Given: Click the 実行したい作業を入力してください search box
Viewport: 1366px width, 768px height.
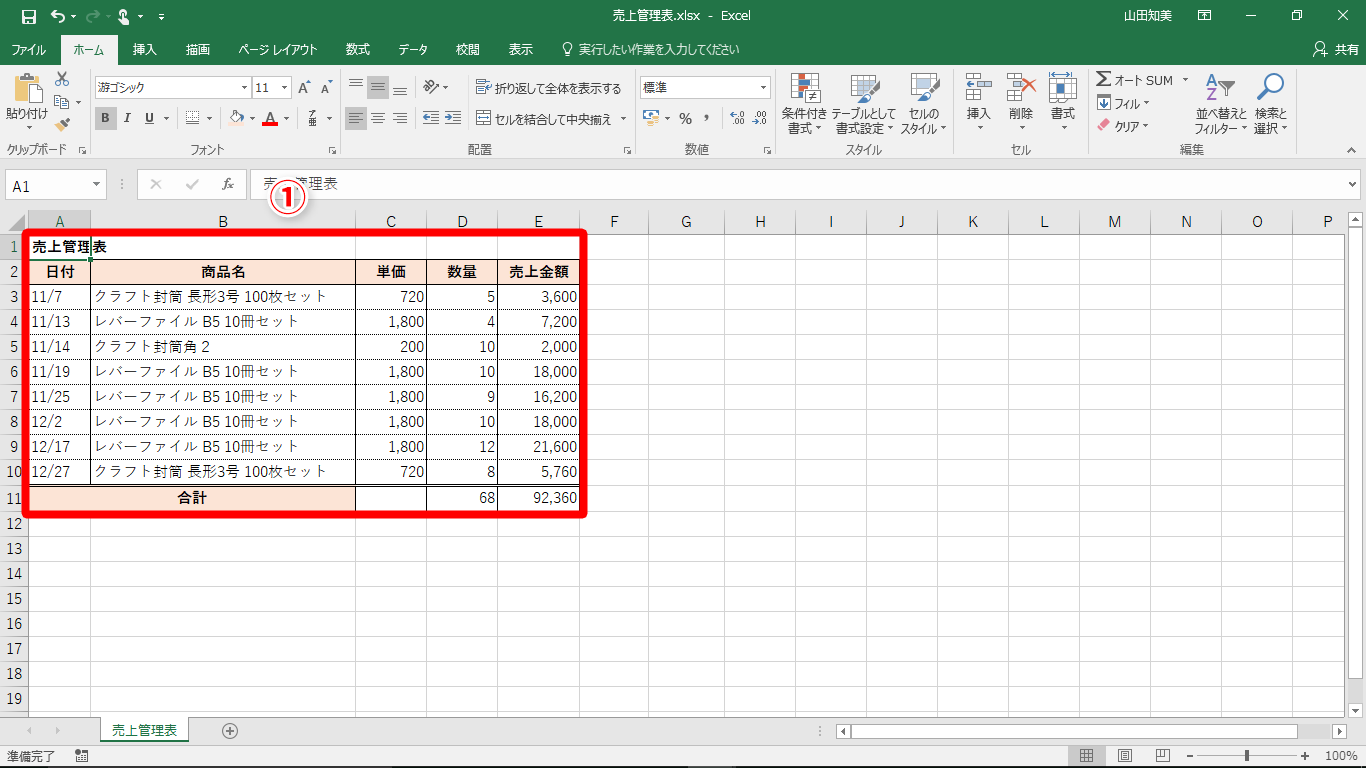Looking at the screenshot, I should pyautogui.click(x=651, y=49).
